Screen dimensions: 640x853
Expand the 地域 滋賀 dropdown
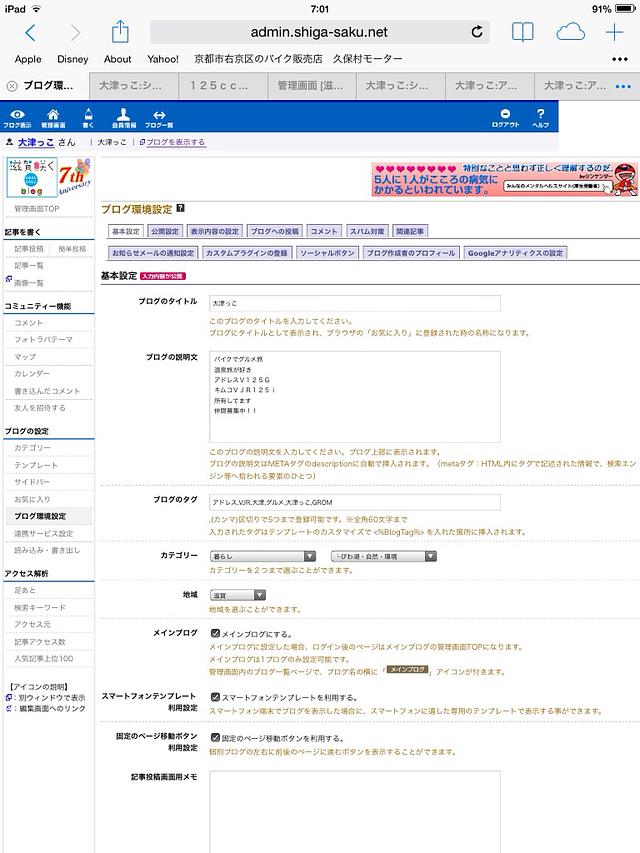click(x=238, y=595)
